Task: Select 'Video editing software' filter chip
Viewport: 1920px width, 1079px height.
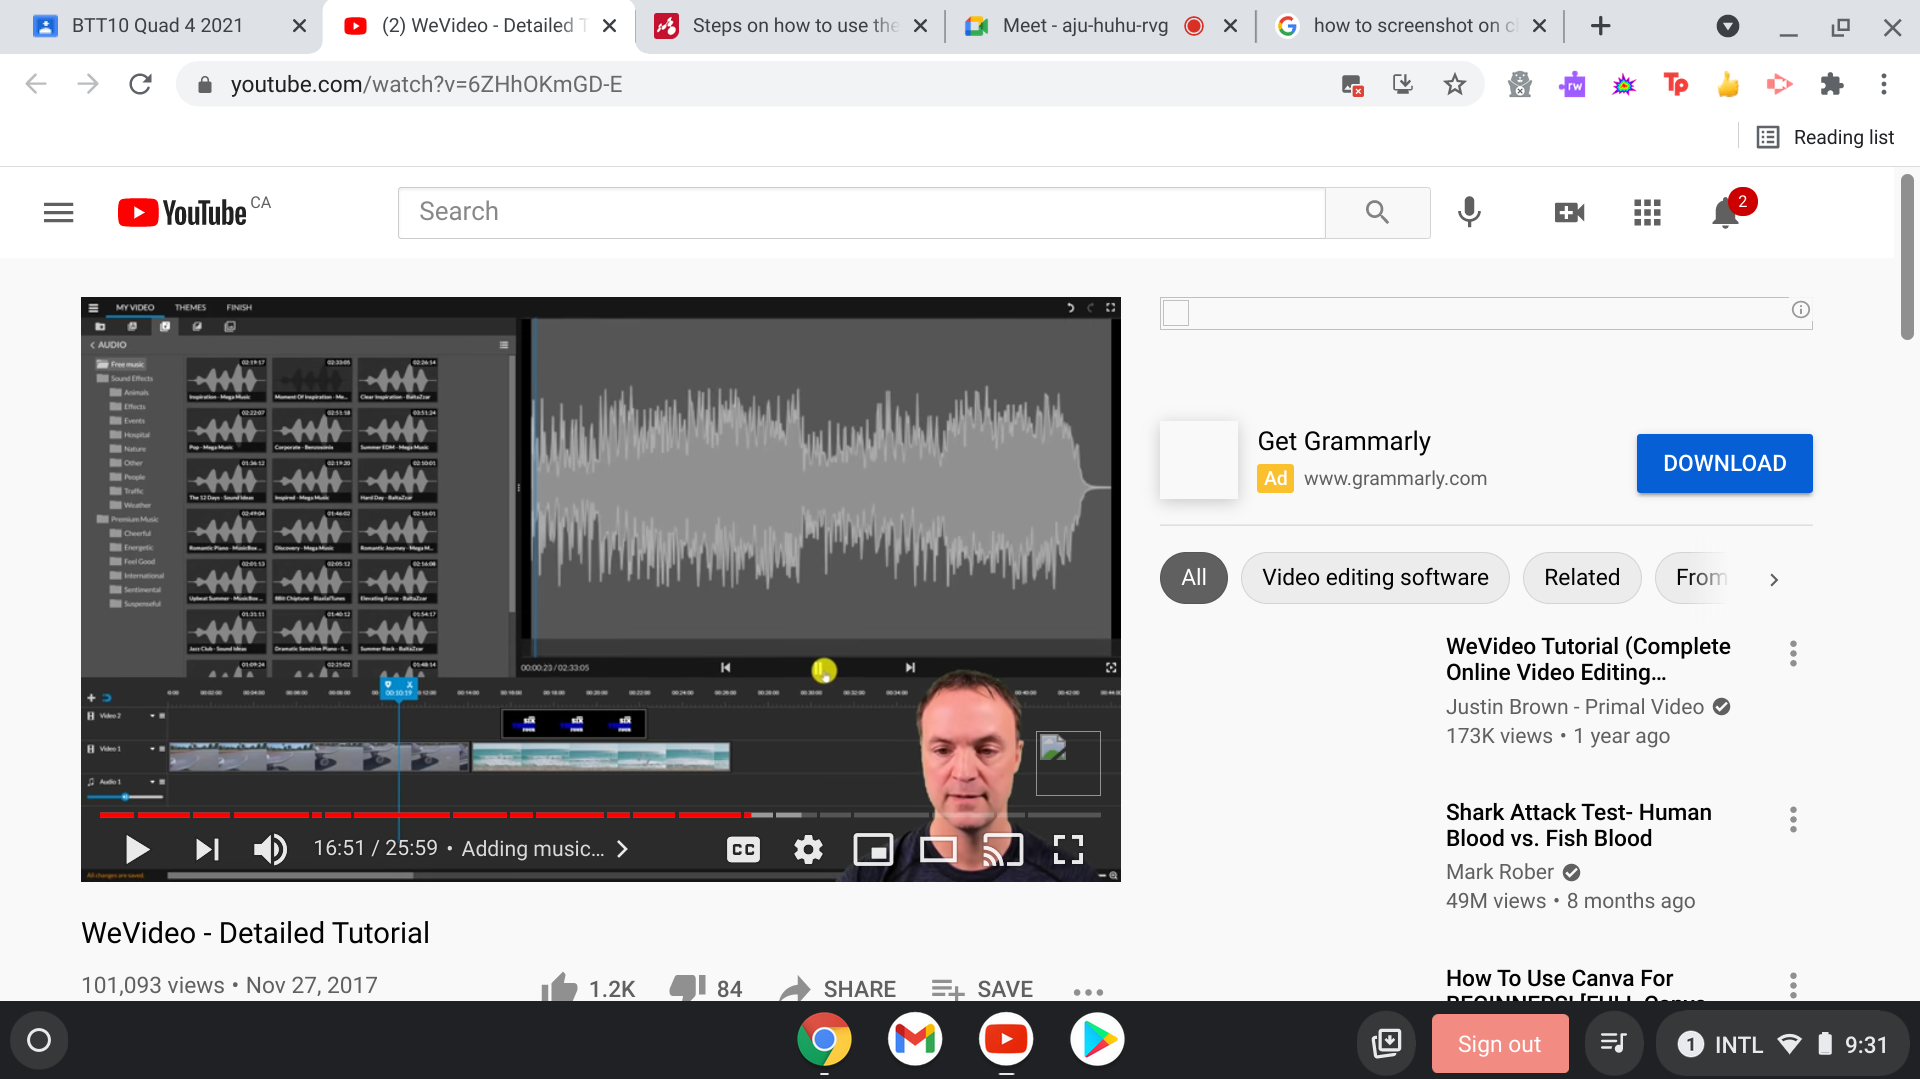Action: point(1375,578)
